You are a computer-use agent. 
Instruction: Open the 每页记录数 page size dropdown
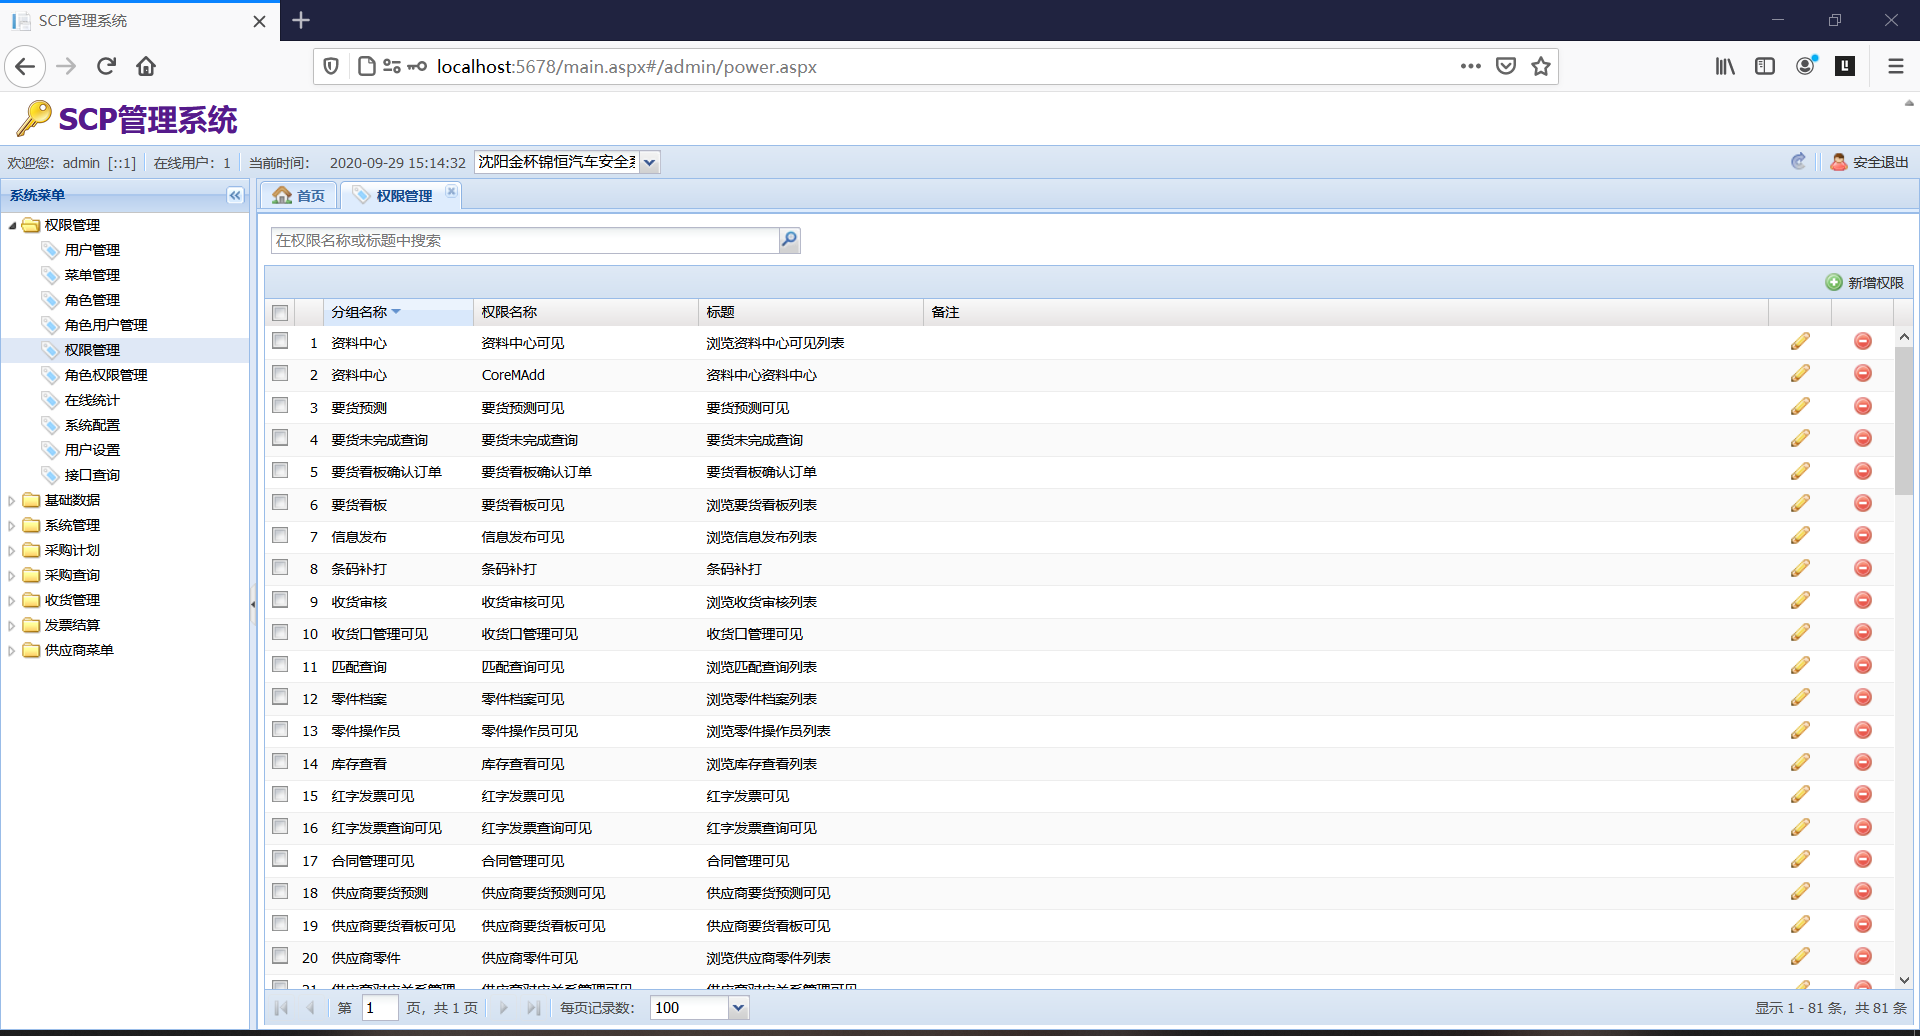[x=738, y=1008]
